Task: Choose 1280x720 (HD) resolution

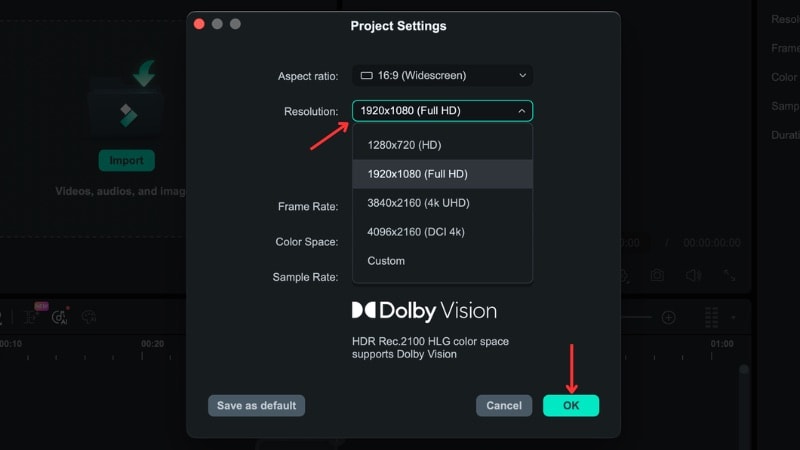Action: point(404,145)
